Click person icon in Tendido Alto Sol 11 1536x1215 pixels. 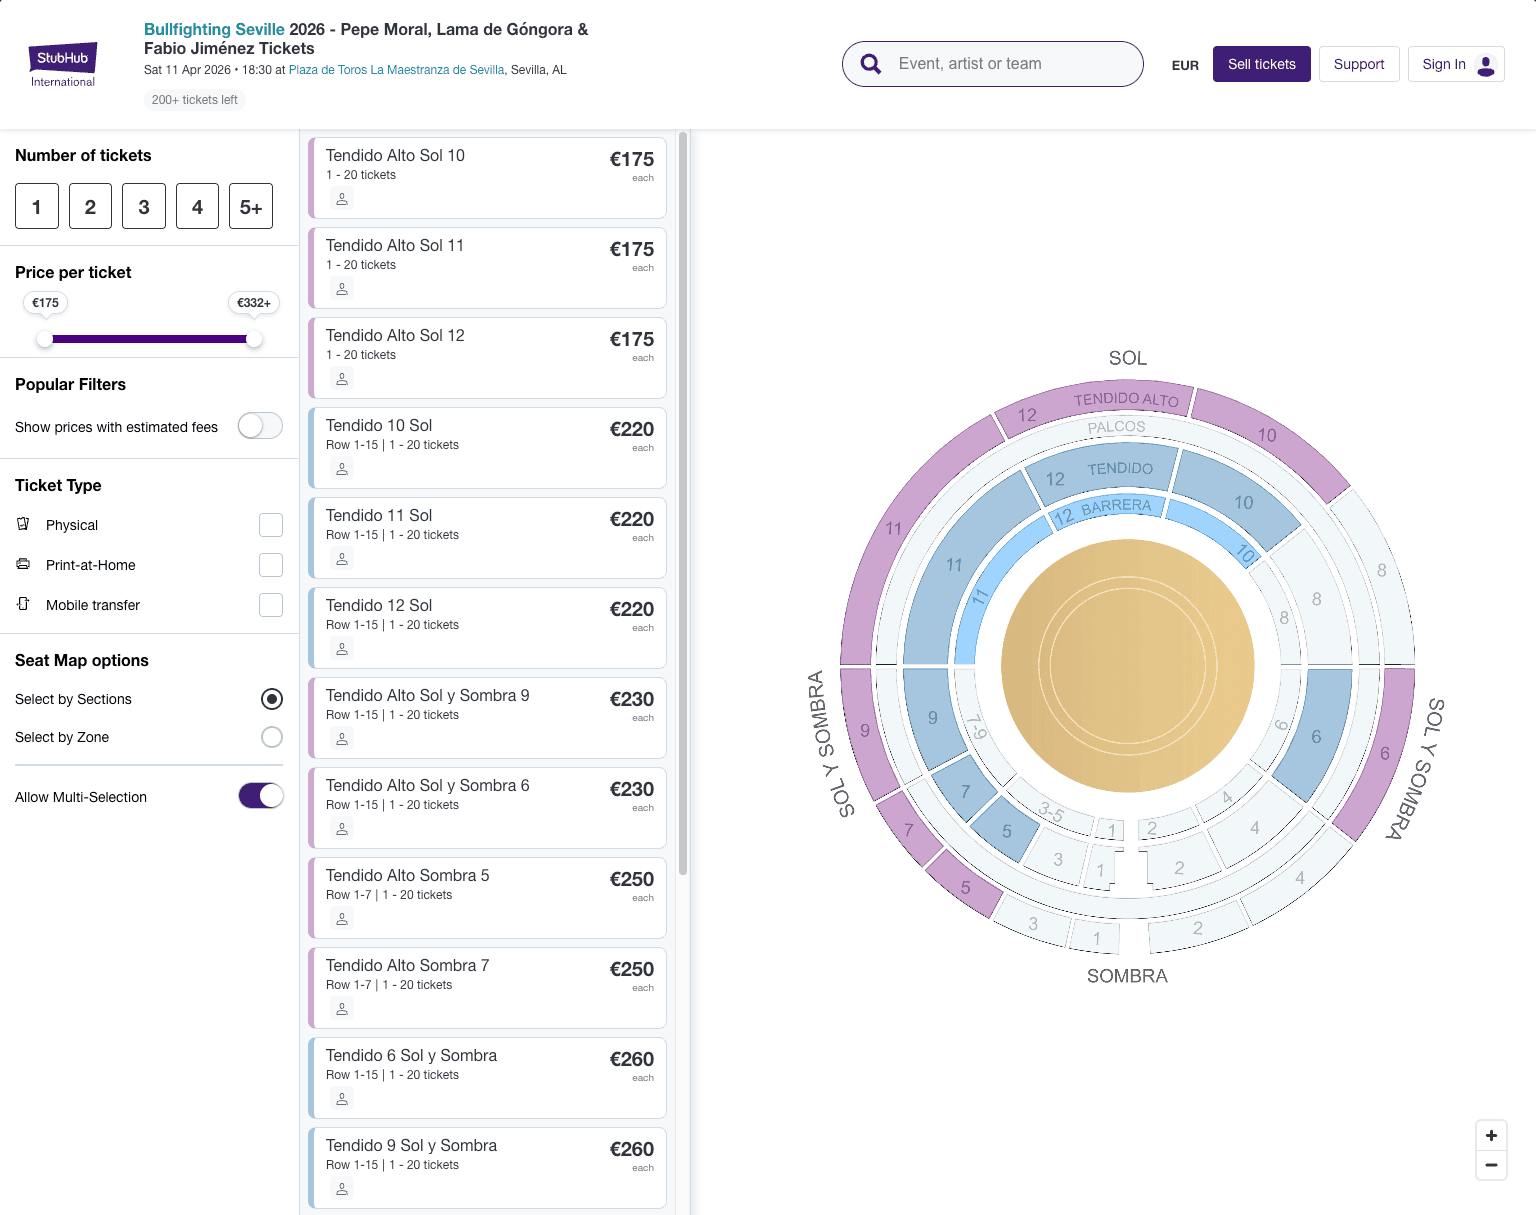[342, 289]
